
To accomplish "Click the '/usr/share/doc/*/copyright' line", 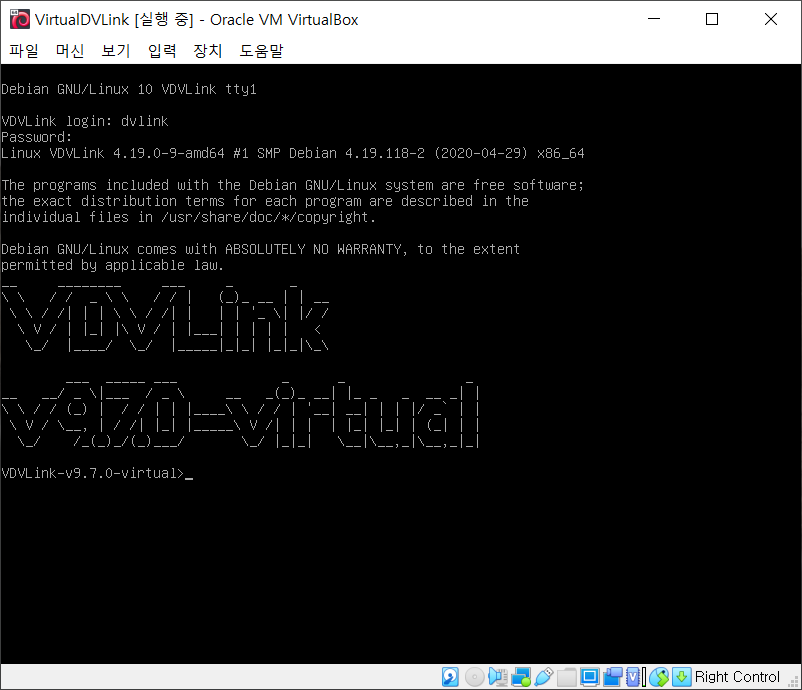I will point(188,217).
